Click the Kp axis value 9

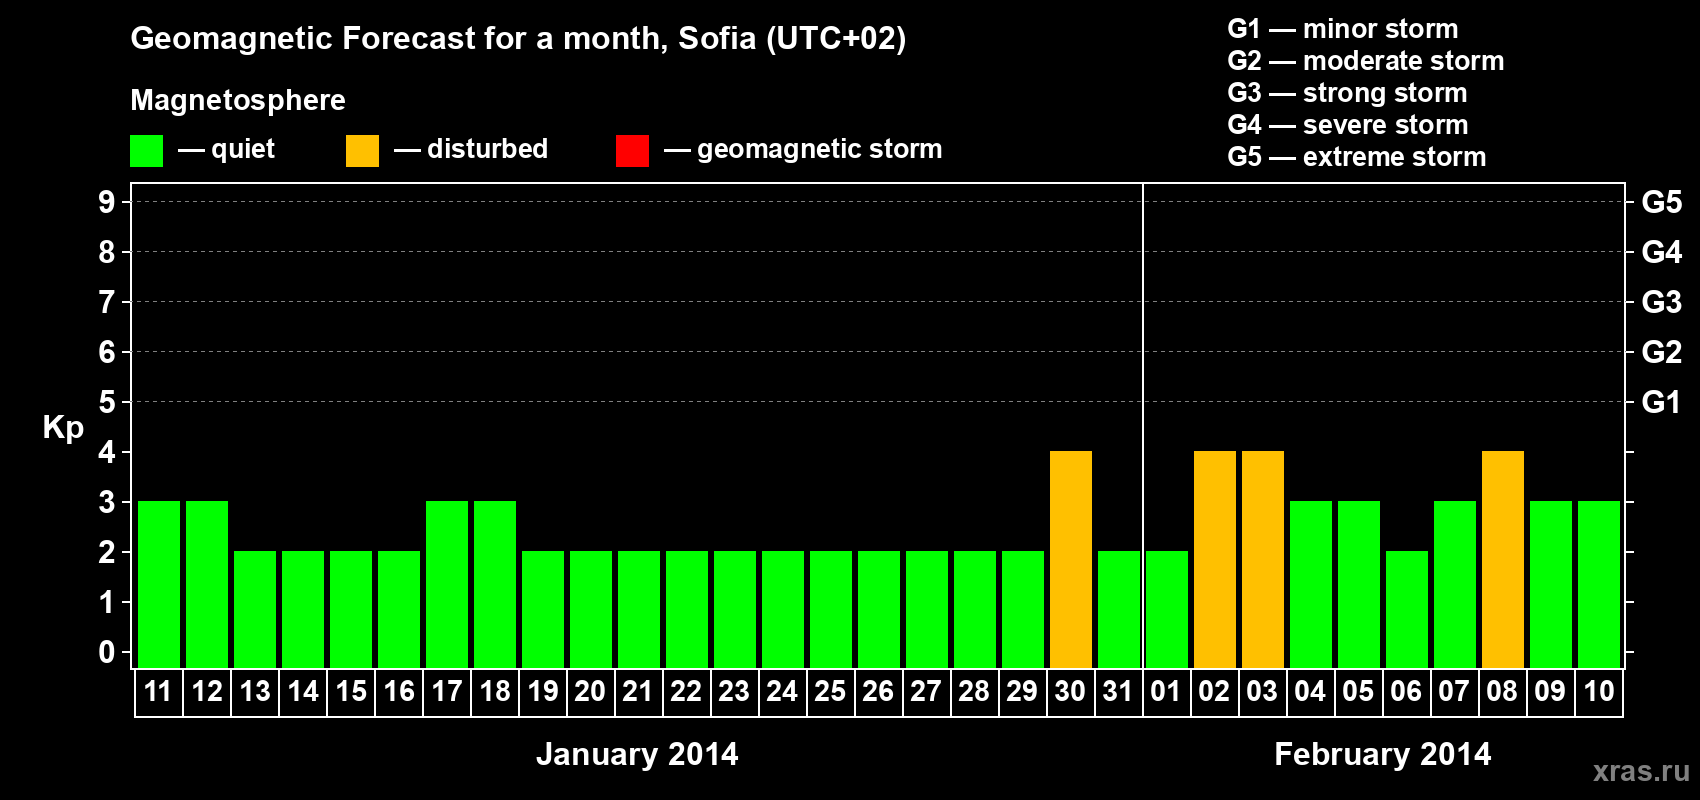(107, 202)
